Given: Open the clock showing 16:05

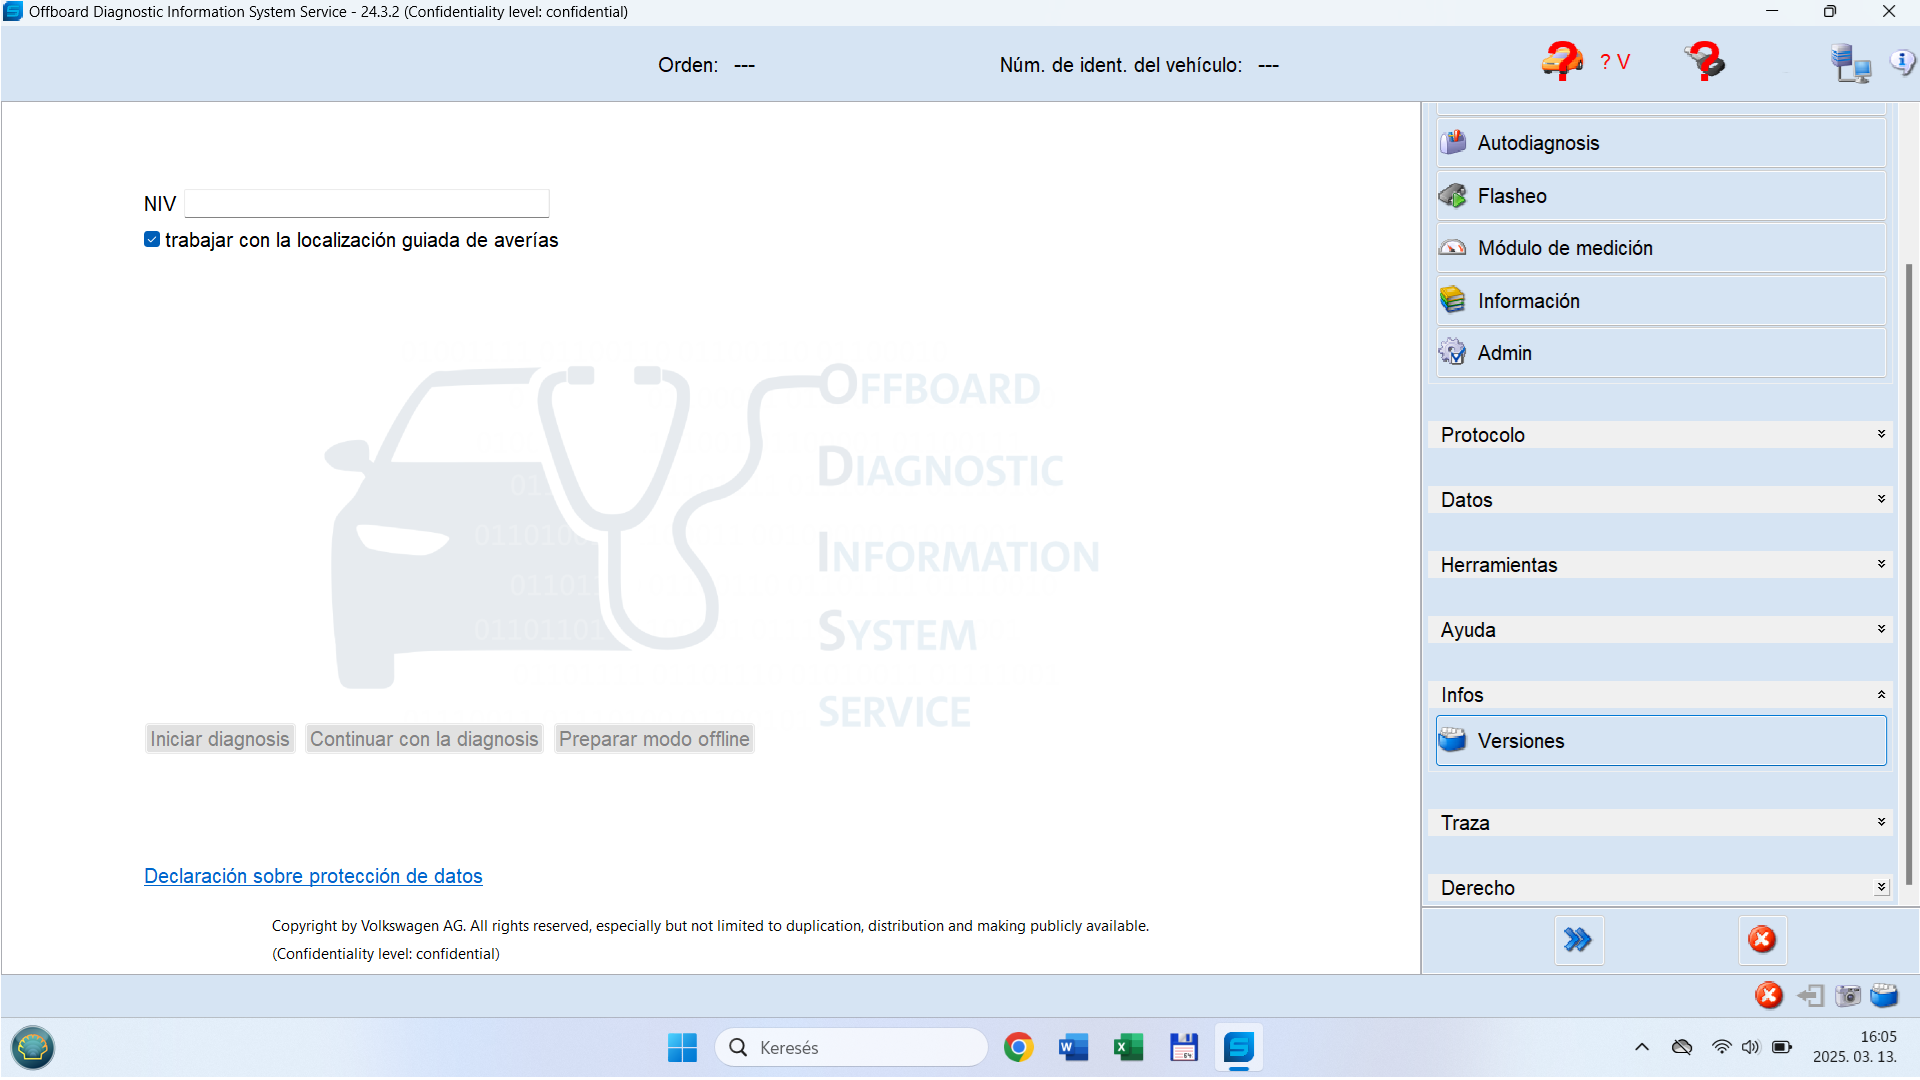Looking at the screenshot, I should tap(1854, 1047).
